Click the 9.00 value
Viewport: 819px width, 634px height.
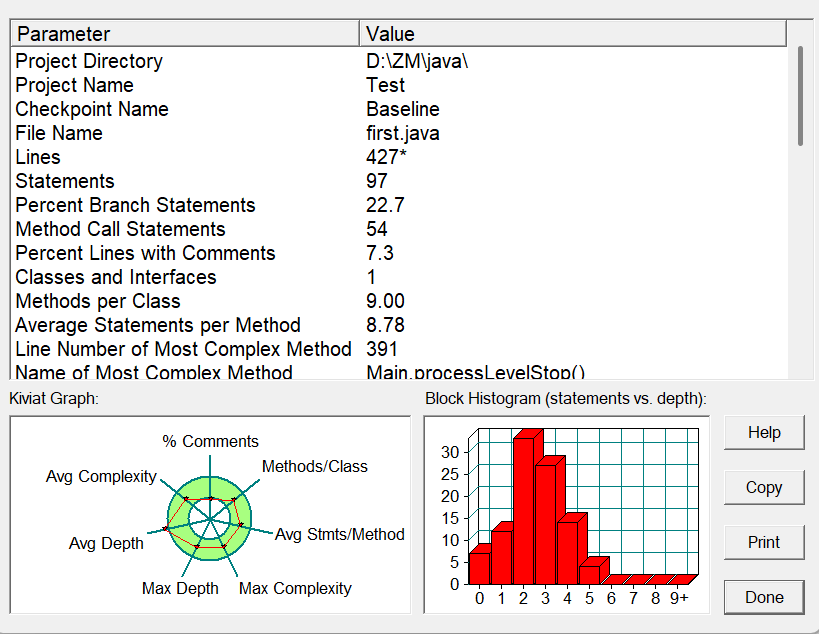click(385, 301)
